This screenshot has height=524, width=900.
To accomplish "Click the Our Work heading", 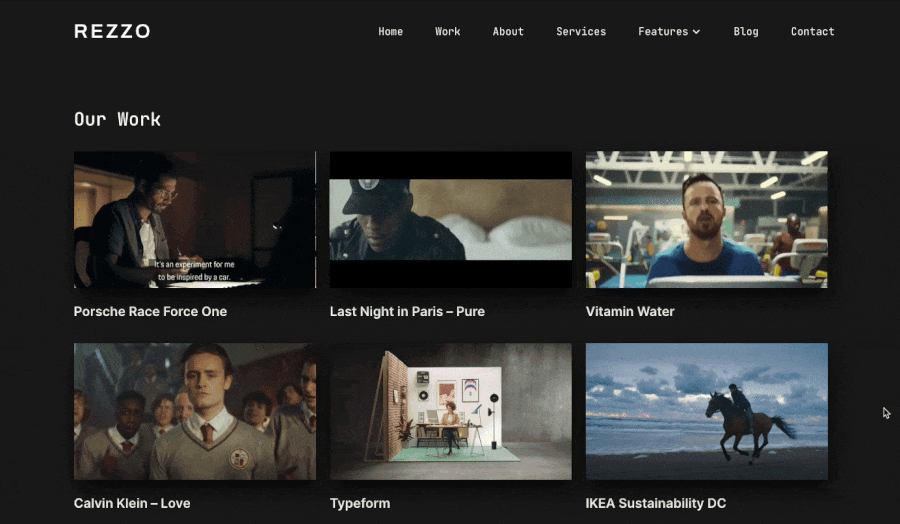I will coord(117,119).
